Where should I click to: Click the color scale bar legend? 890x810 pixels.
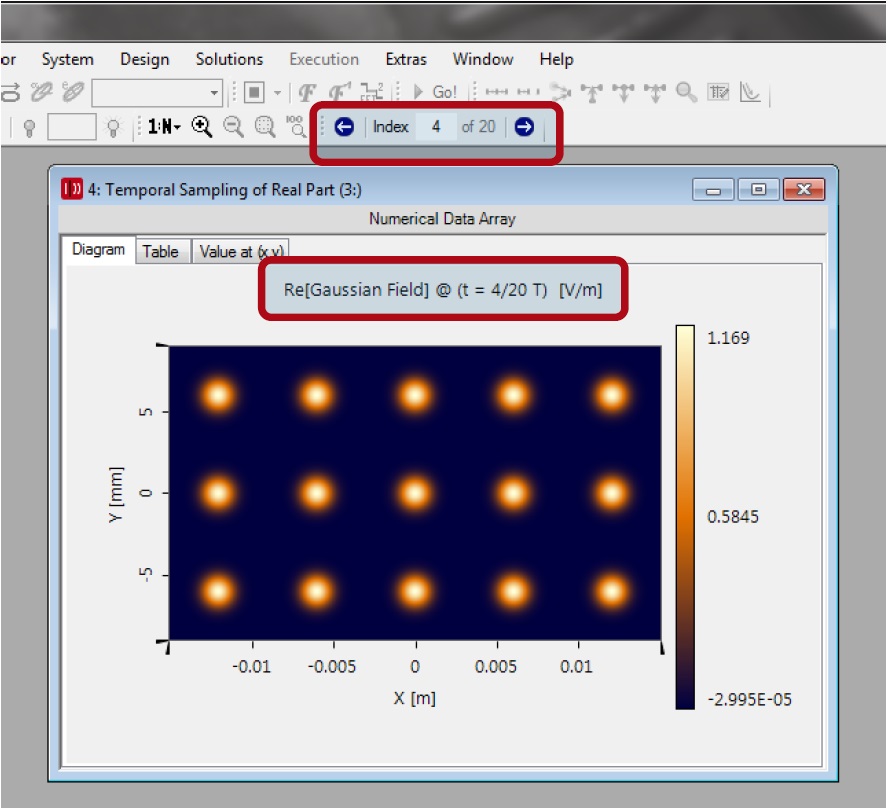pos(685,517)
